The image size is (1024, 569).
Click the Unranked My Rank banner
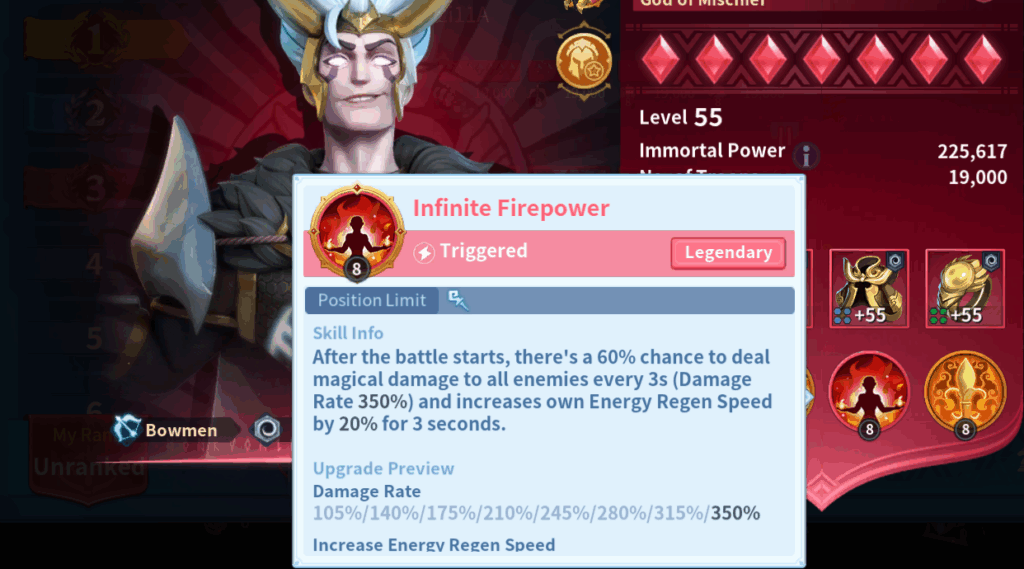point(89,457)
